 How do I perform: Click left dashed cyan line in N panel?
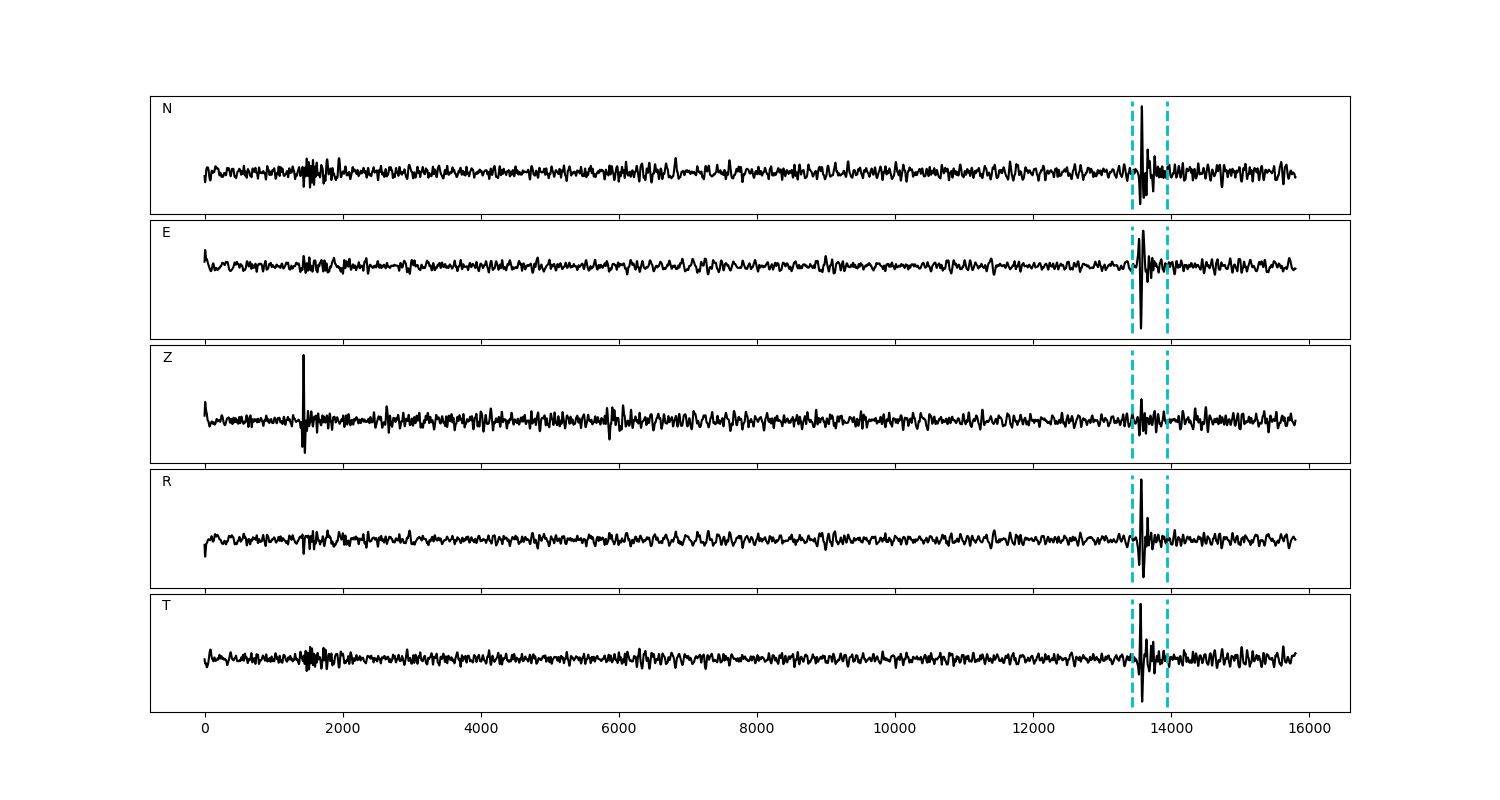pyautogui.click(x=1132, y=140)
